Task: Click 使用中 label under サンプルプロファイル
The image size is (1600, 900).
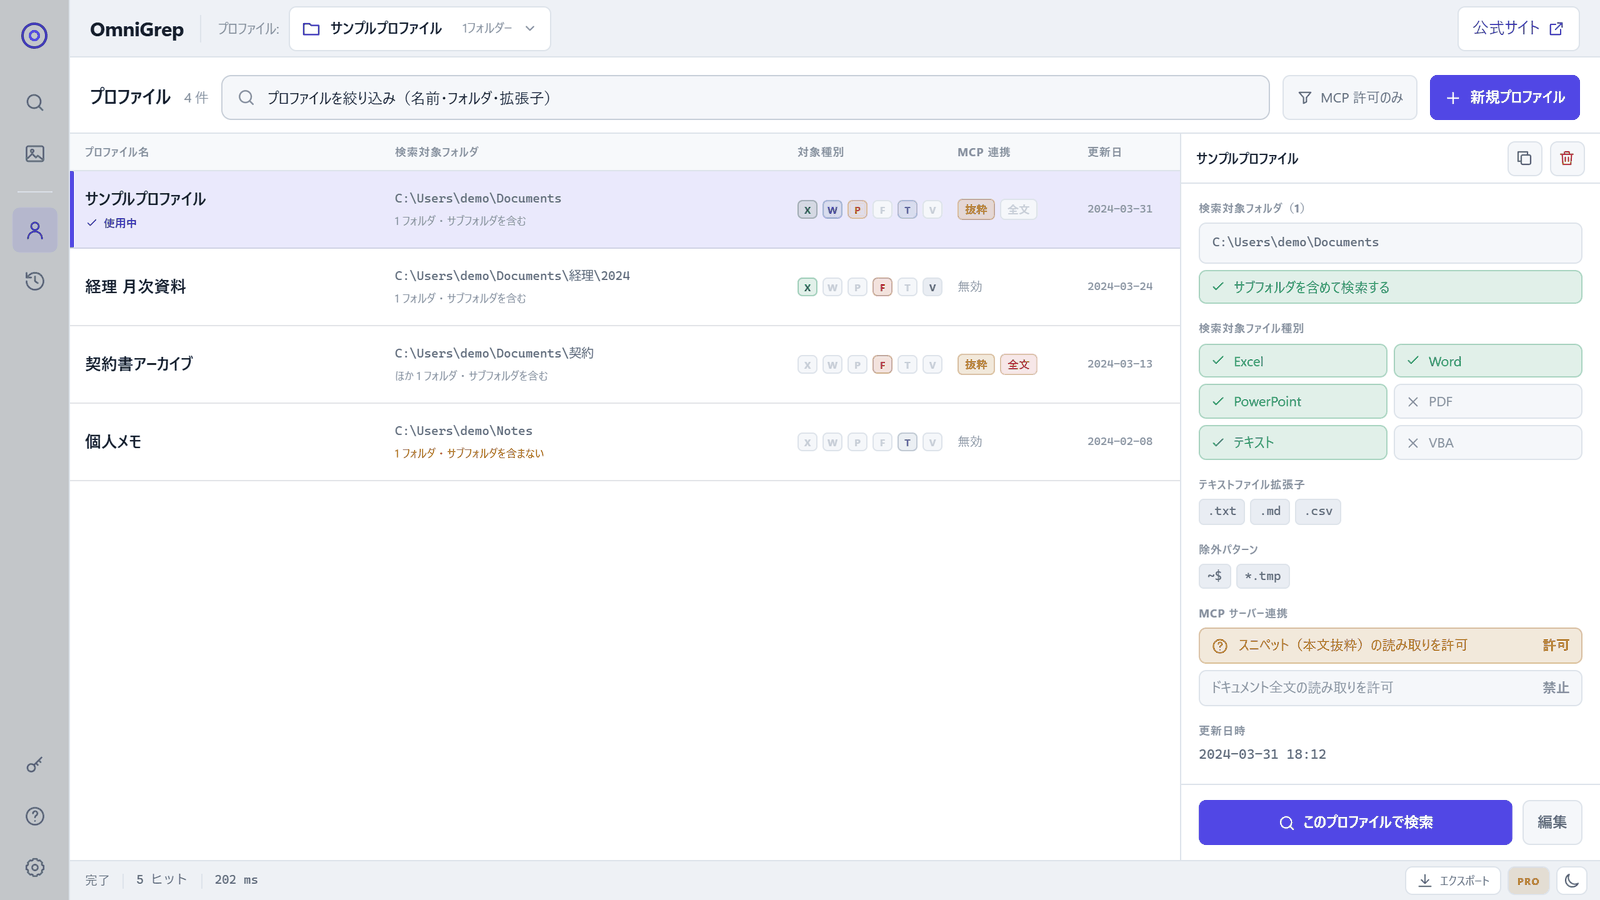Action: pos(120,223)
